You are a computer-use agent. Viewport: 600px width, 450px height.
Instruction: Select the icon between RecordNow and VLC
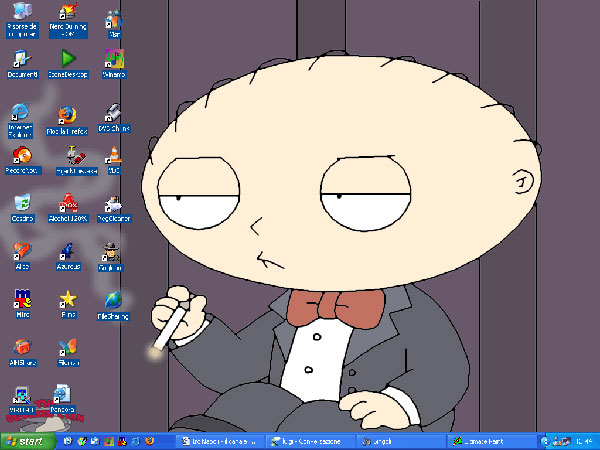[77, 161]
